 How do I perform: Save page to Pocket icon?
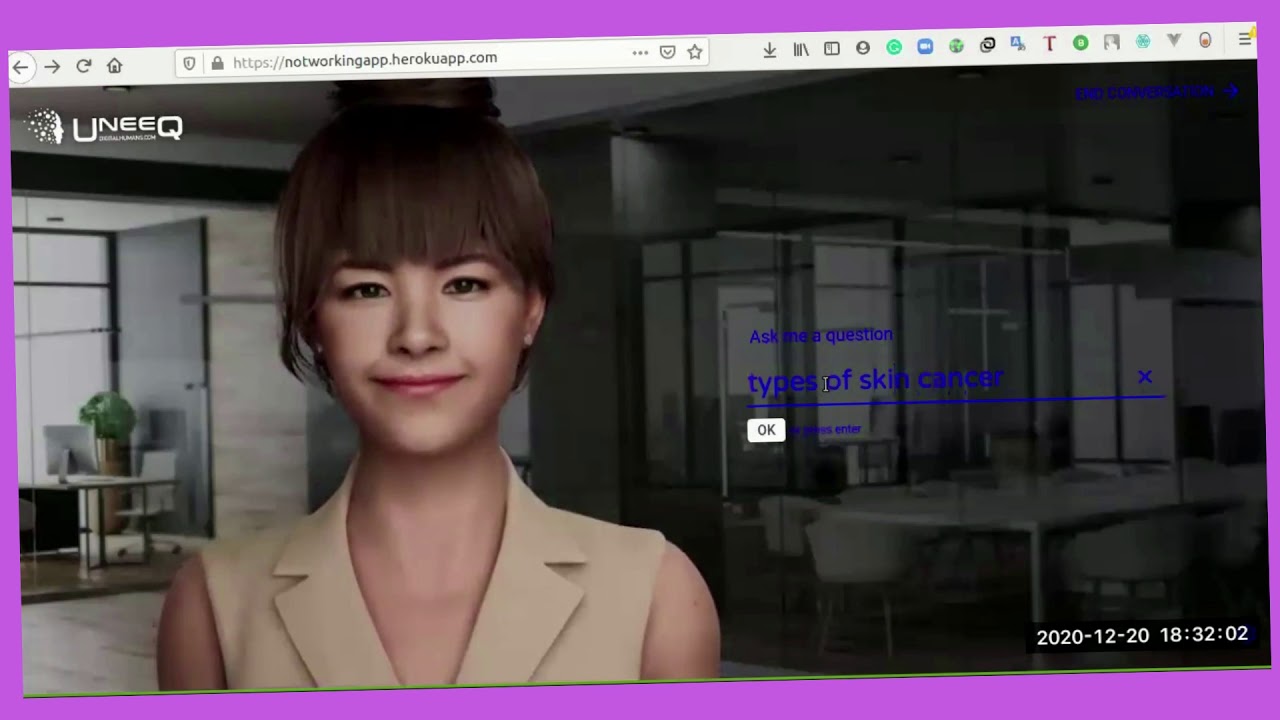click(x=668, y=52)
